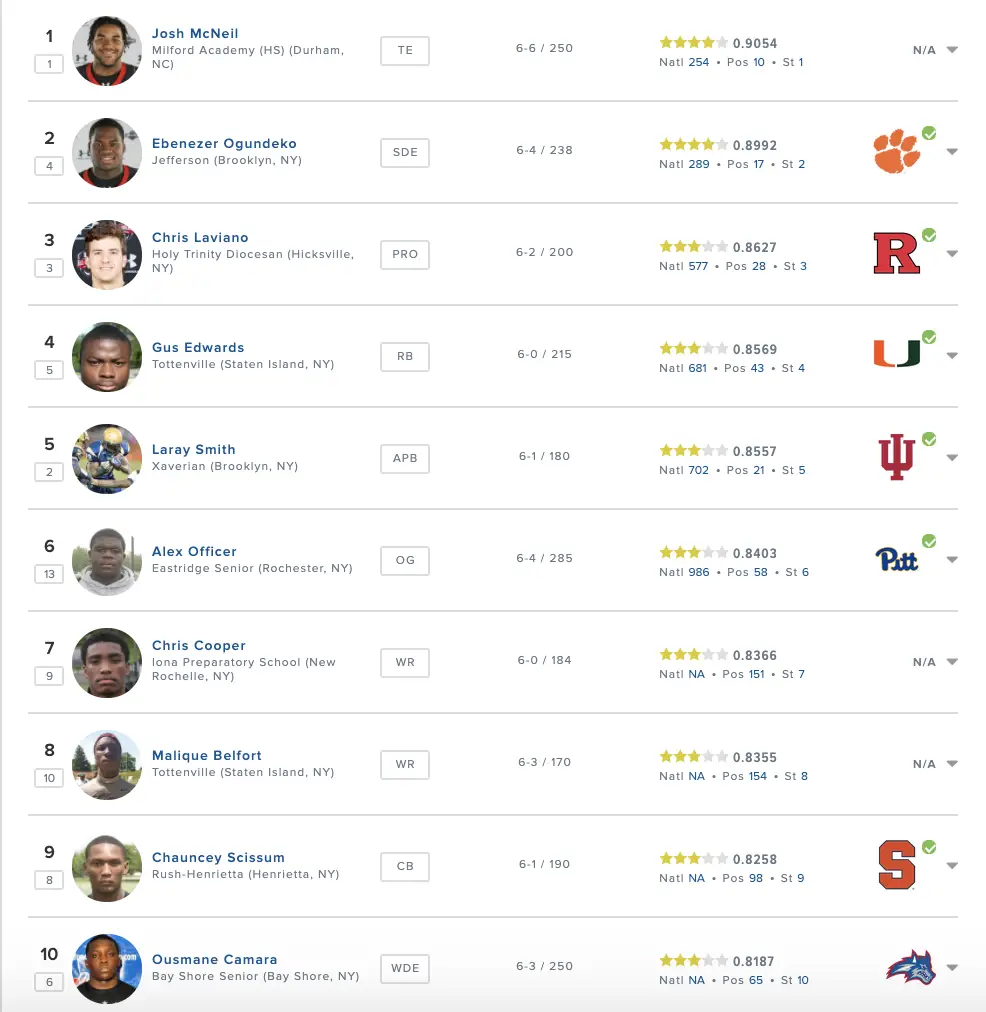This screenshot has height=1012, width=986.
Task: Expand Ousmane Camara's row dropdown arrow
Action: tap(952, 967)
